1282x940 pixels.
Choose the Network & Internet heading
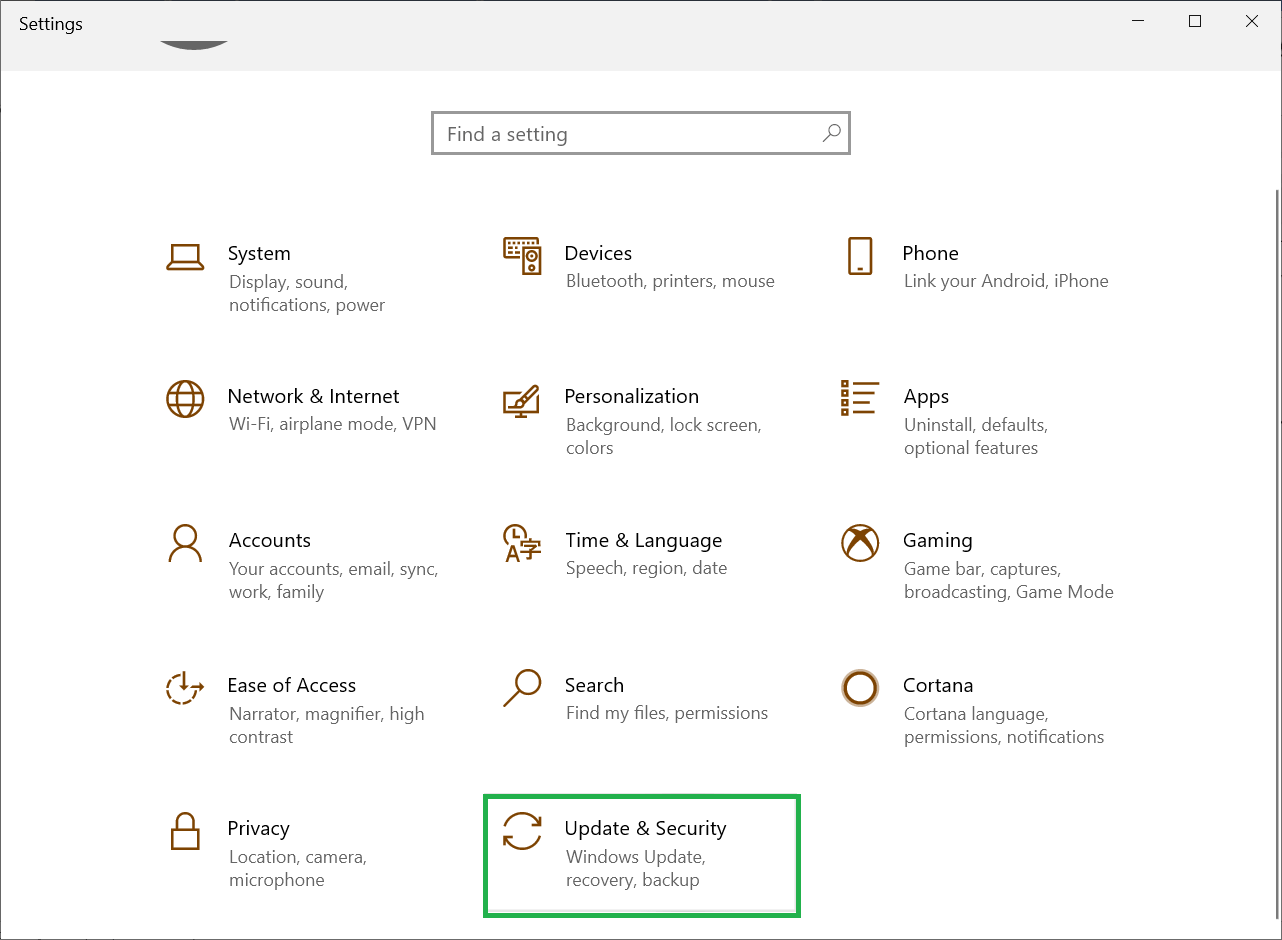coord(313,396)
